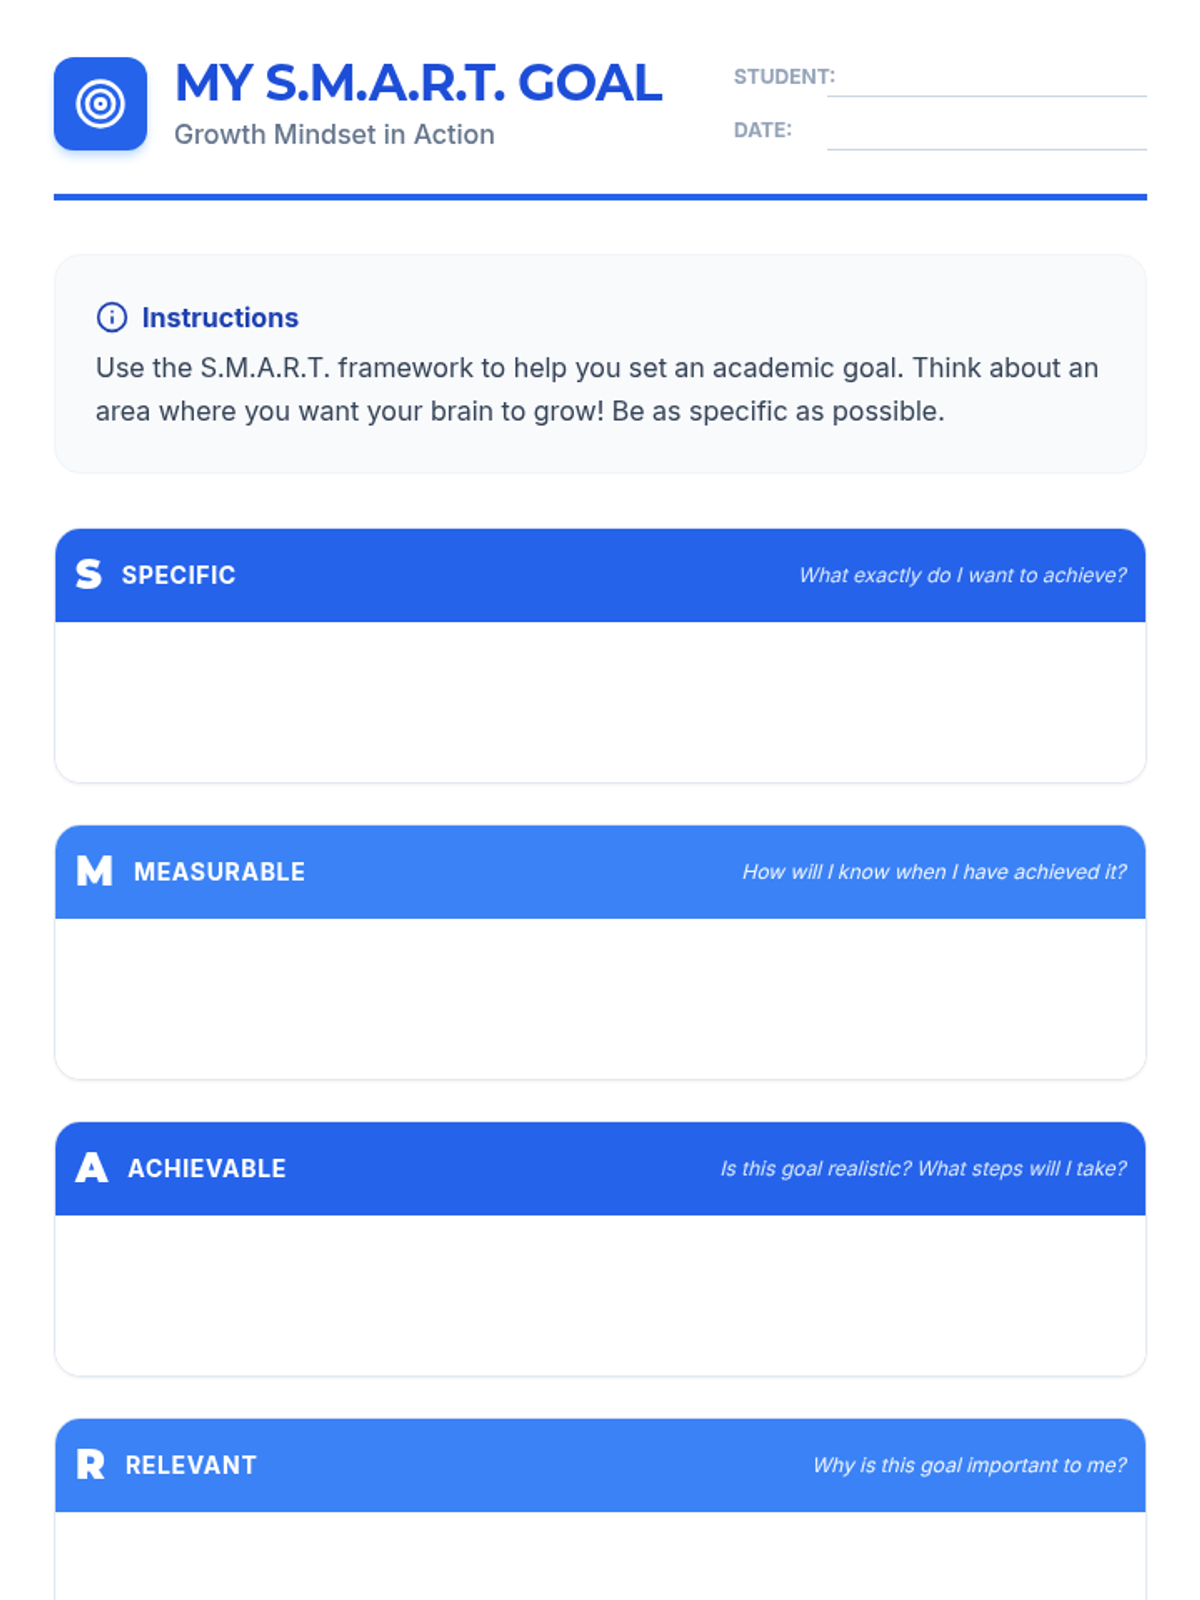The height and width of the screenshot is (1600, 1200).
Task: Click inside the Specific answer box
Action: point(600,702)
